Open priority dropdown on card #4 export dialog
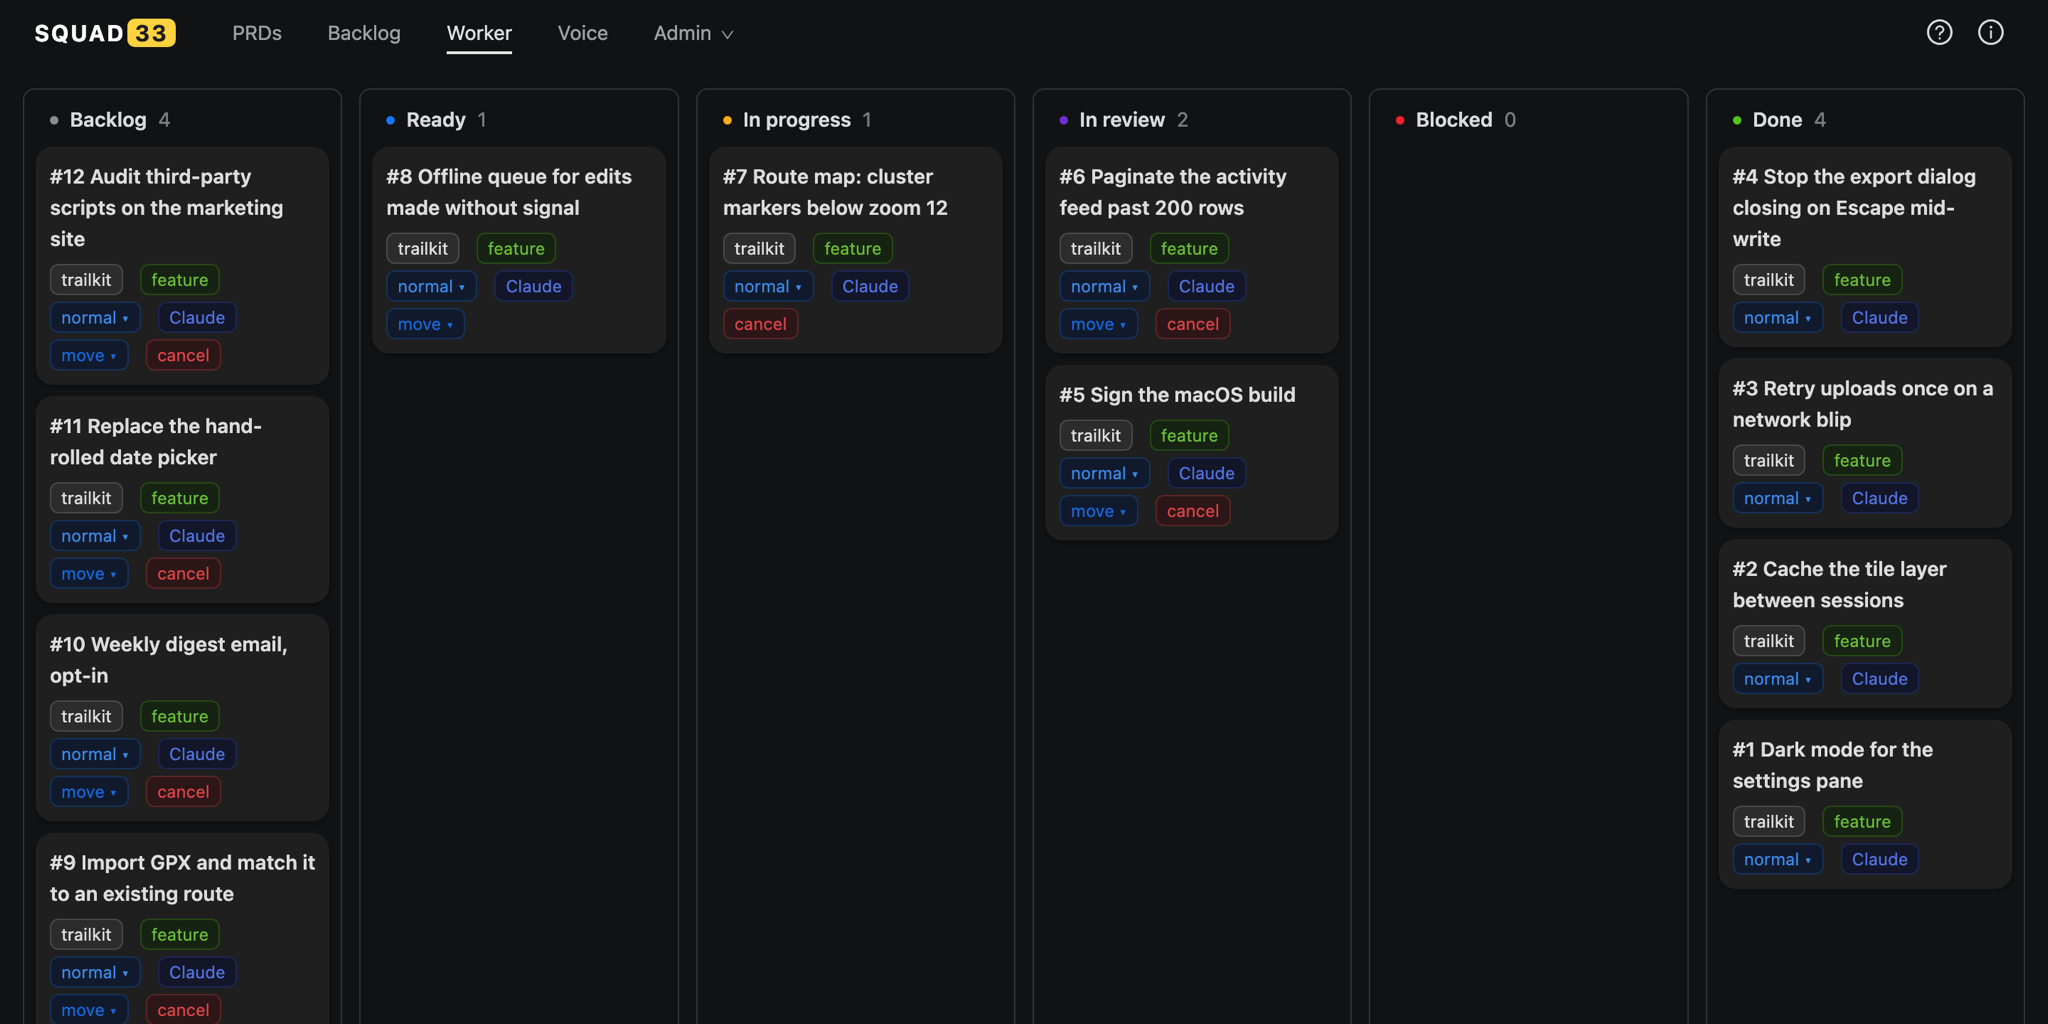Image resolution: width=2048 pixels, height=1024 pixels. point(1777,318)
